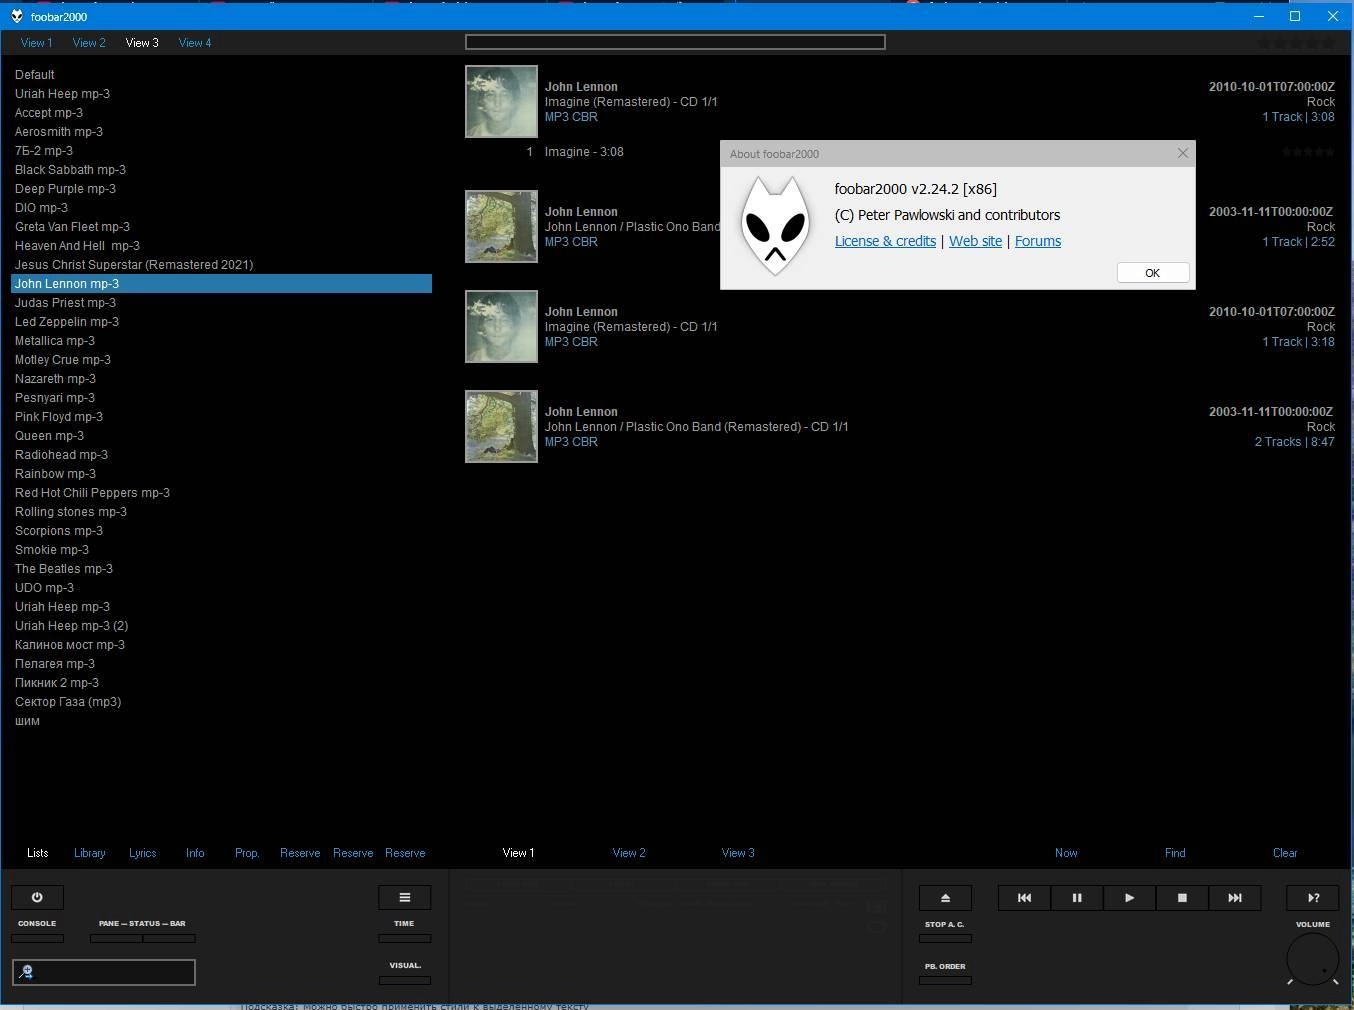Select the Metallica mp-3 playlist
Image resolution: width=1354 pixels, height=1010 pixels.
click(x=221, y=341)
